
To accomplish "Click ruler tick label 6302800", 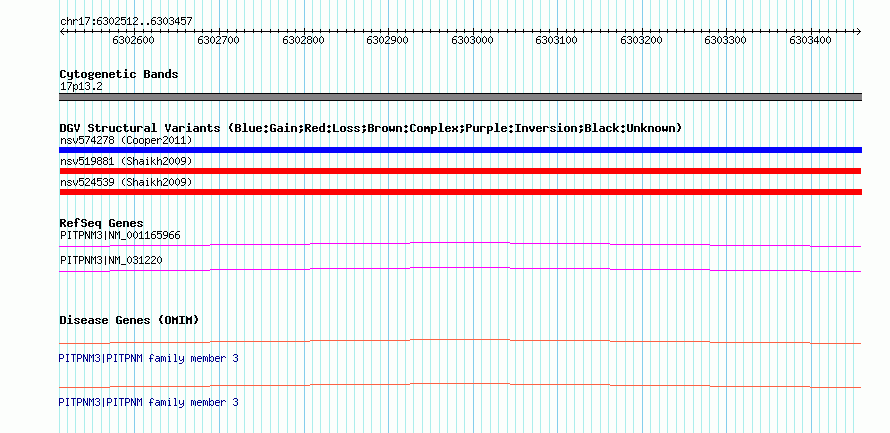I will [x=303, y=40].
